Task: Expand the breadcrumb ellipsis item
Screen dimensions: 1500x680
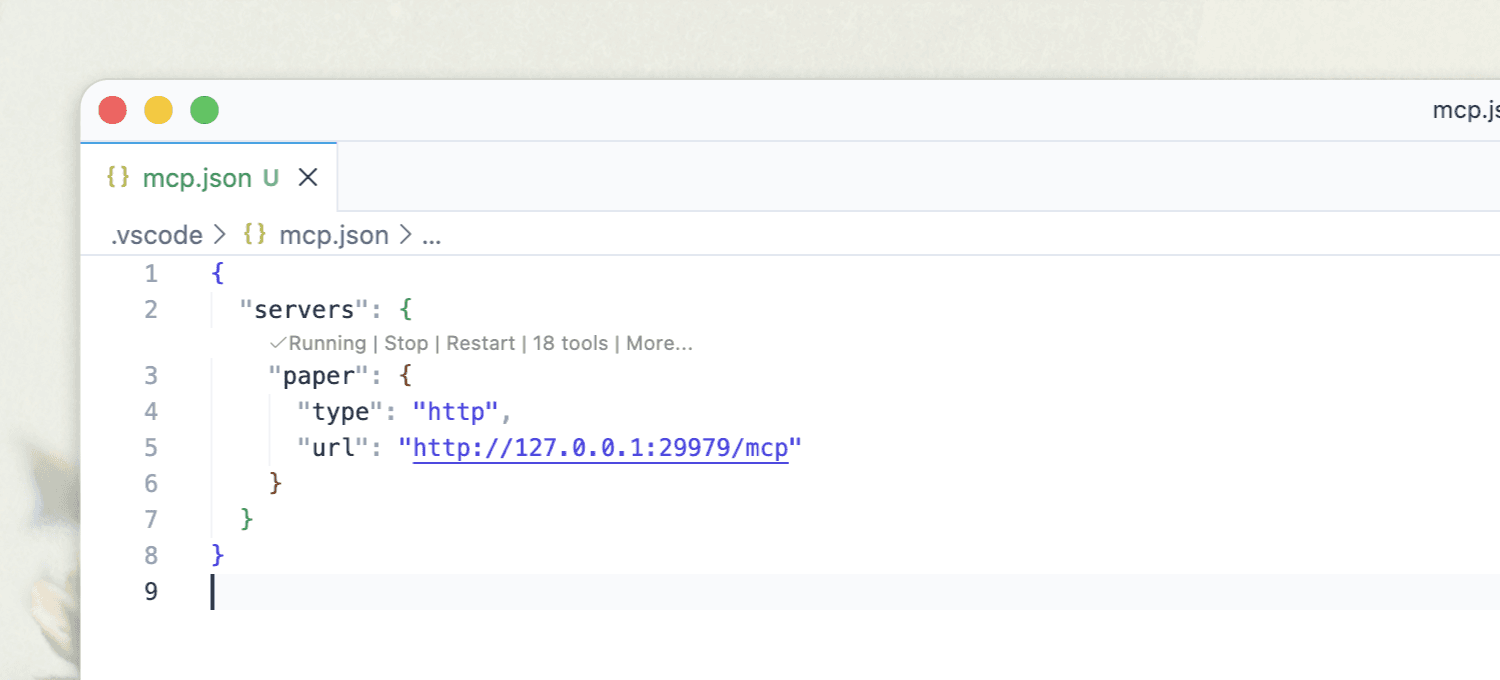Action: coord(431,238)
